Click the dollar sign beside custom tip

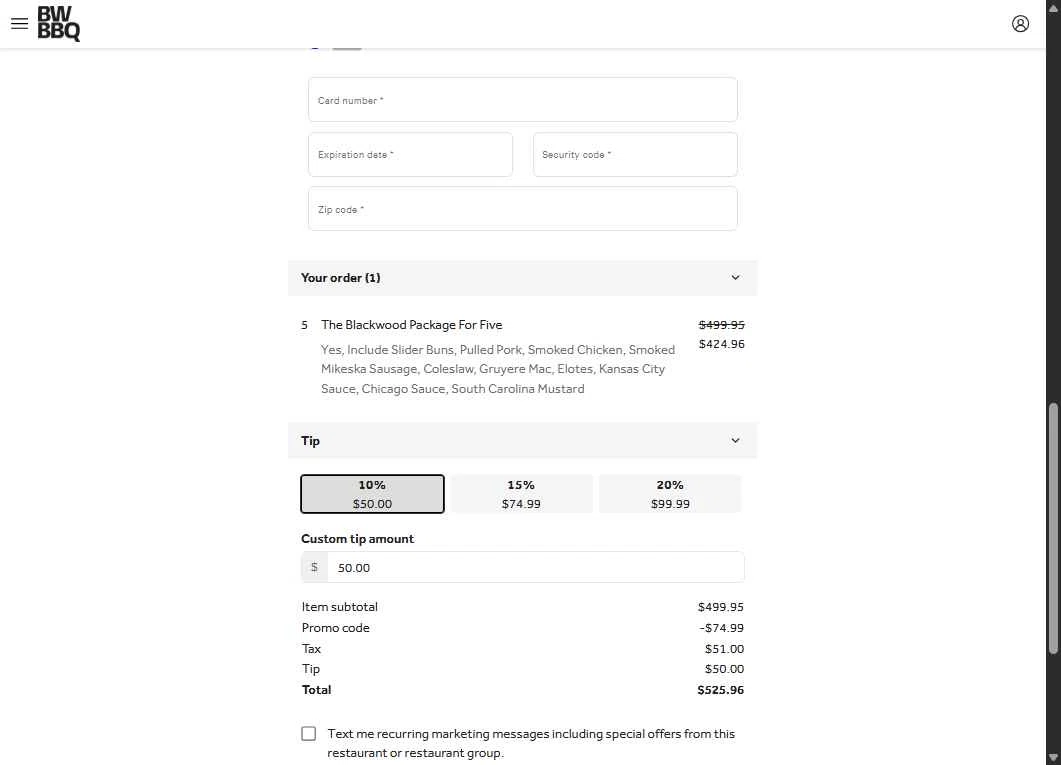[314, 567]
